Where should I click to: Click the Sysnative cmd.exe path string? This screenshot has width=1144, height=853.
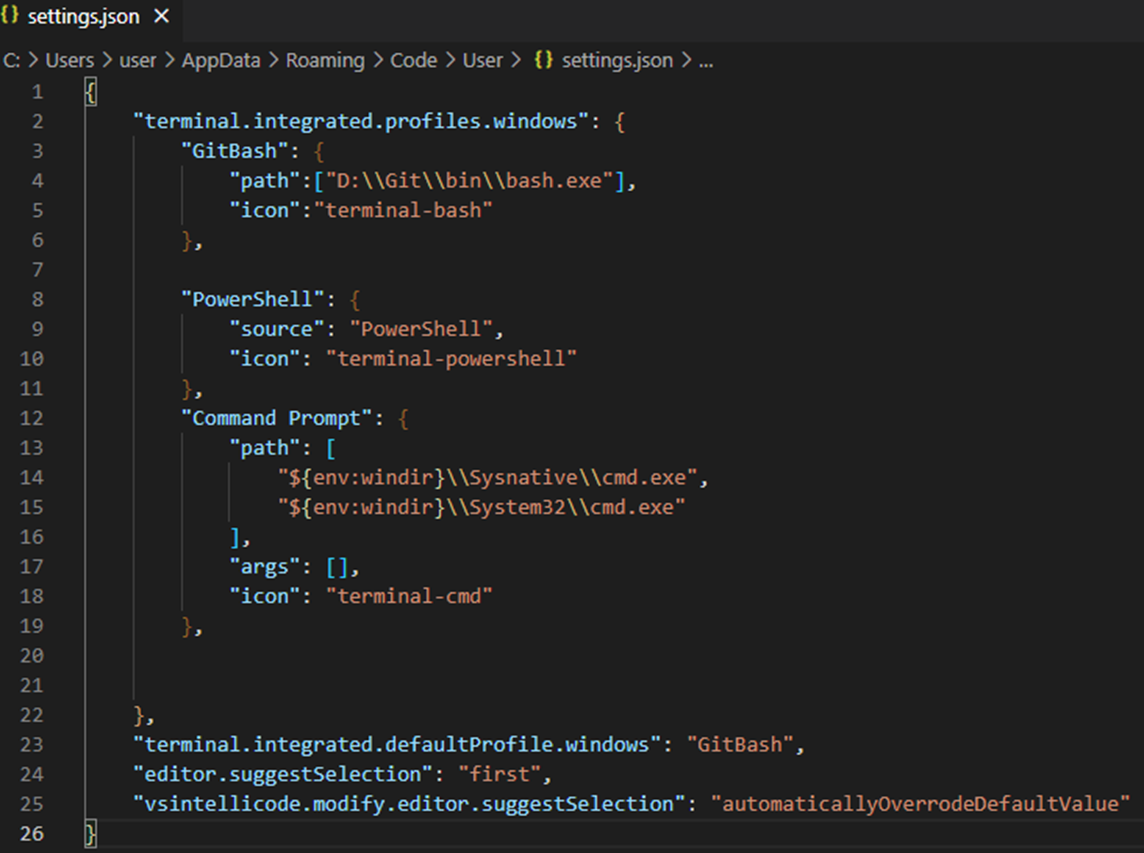(488, 478)
